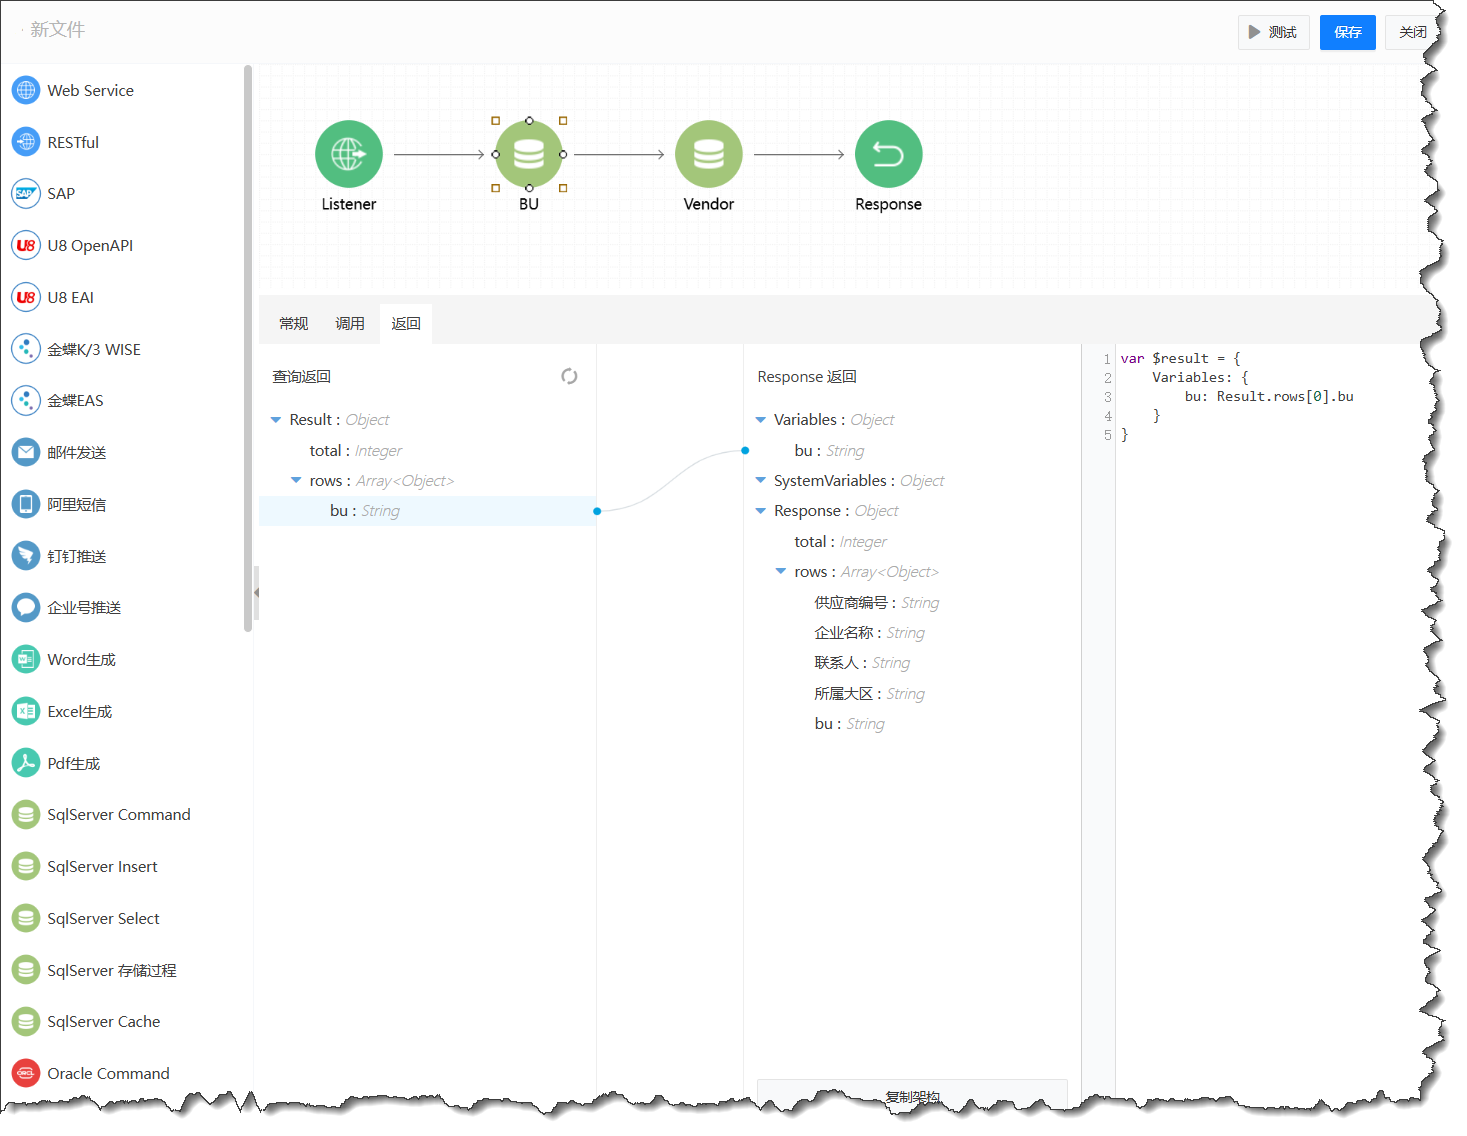
Task: Collapse the rows array under Result
Action: coord(296,481)
